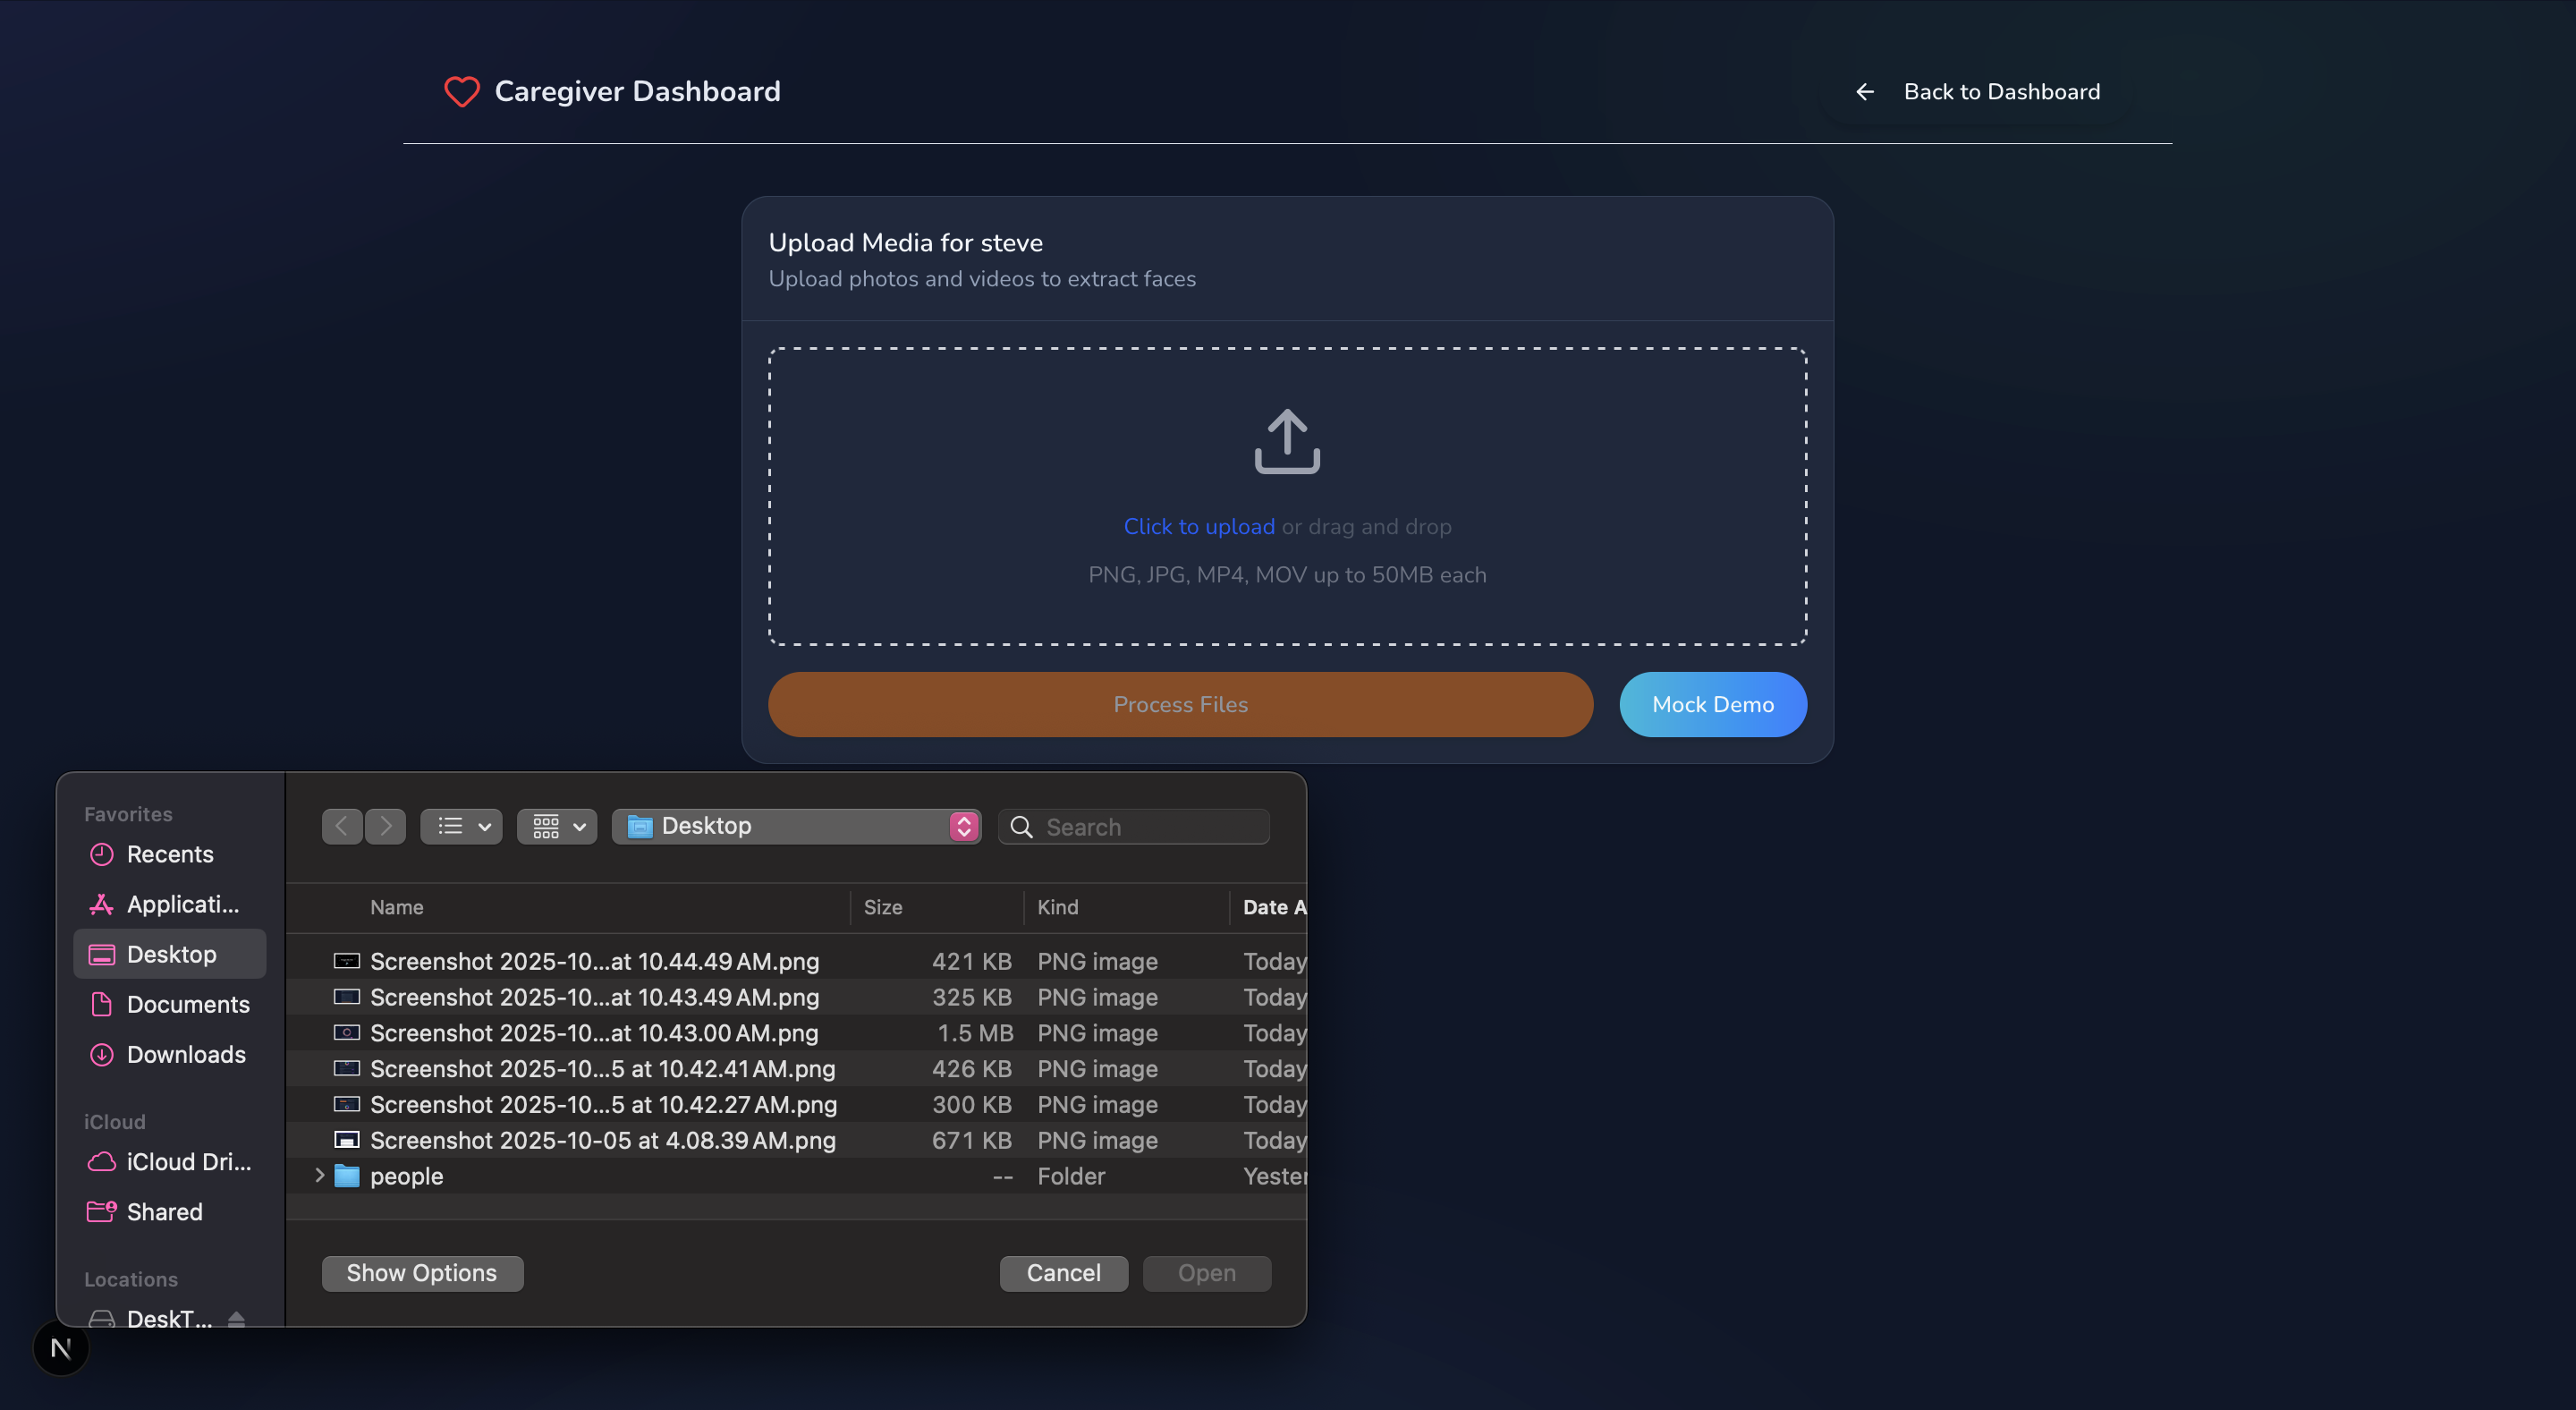Screen dimensions: 2576x1410
Task: Click the back navigation arrow in file dialog
Action: coord(342,826)
